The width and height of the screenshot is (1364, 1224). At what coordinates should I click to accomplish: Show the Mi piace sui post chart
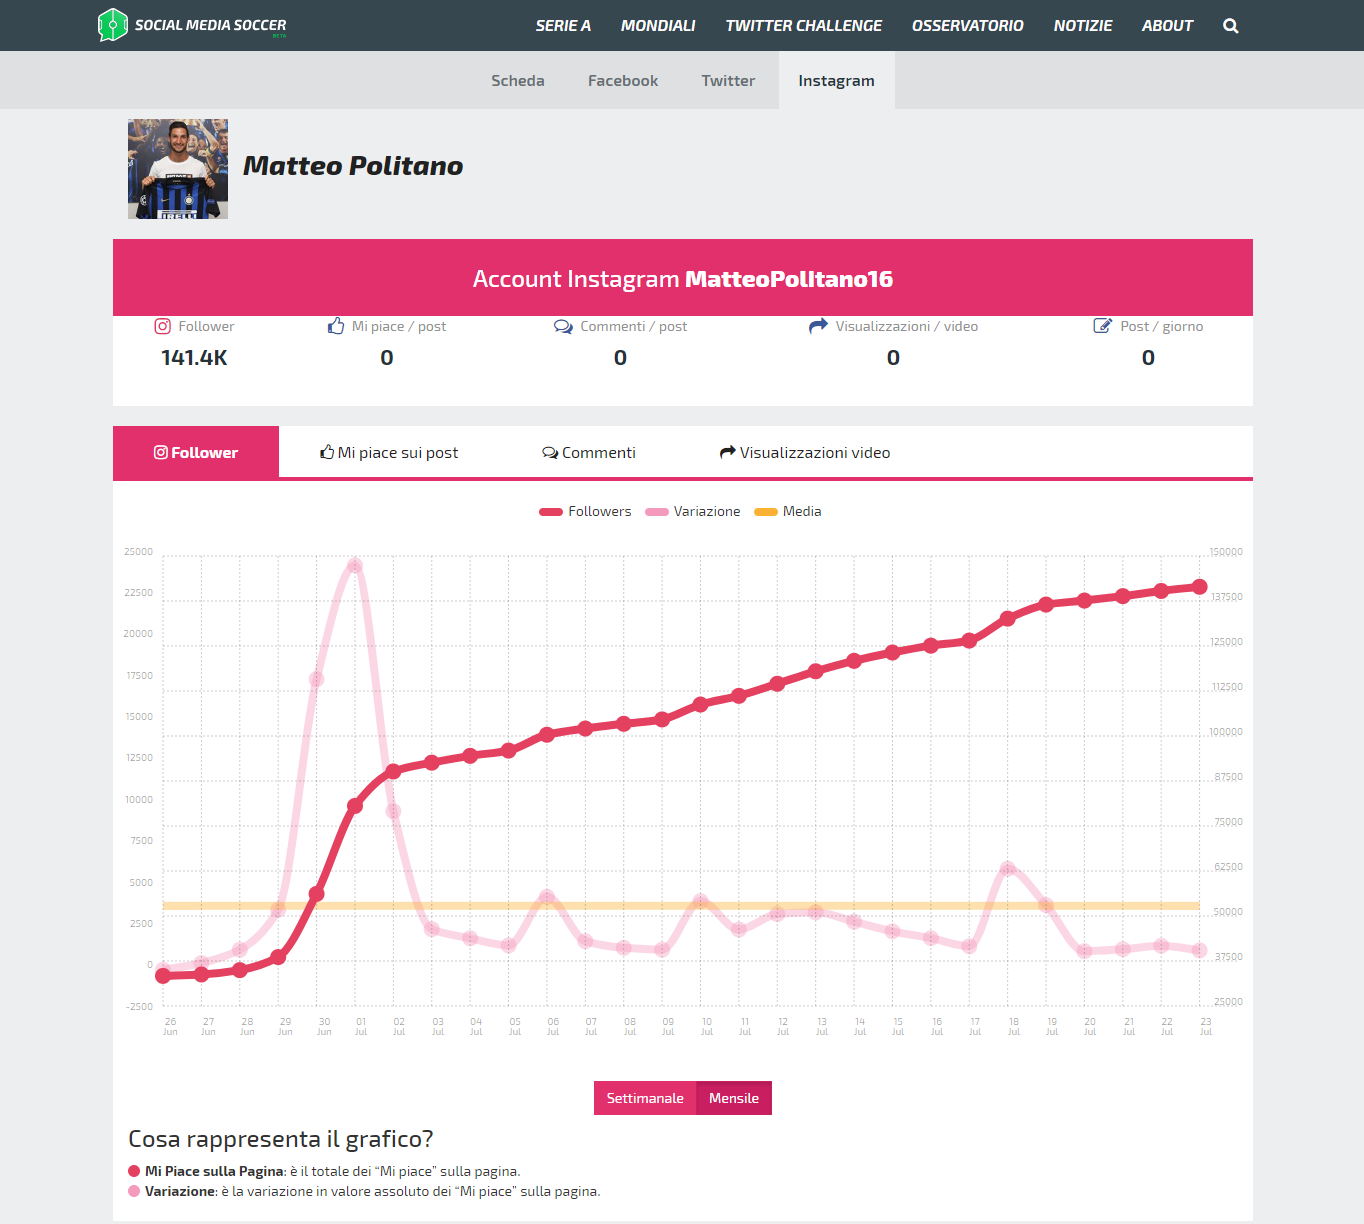point(389,452)
